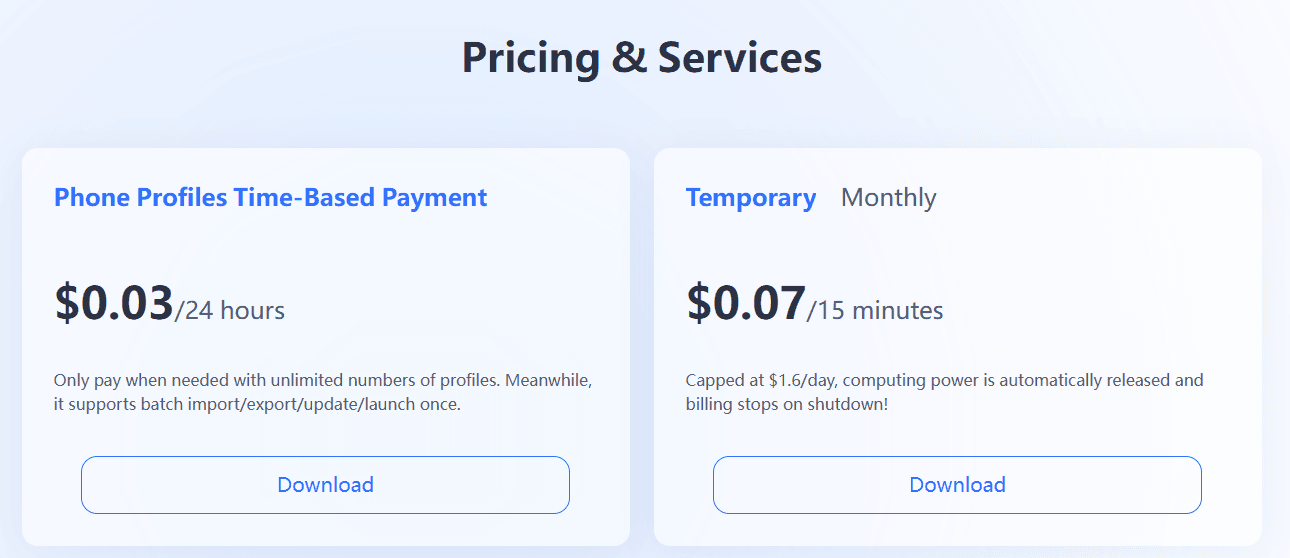The image size is (1290, 558).
Task: Click the $0.07 price figure
Action: click(x=746, y=304)
